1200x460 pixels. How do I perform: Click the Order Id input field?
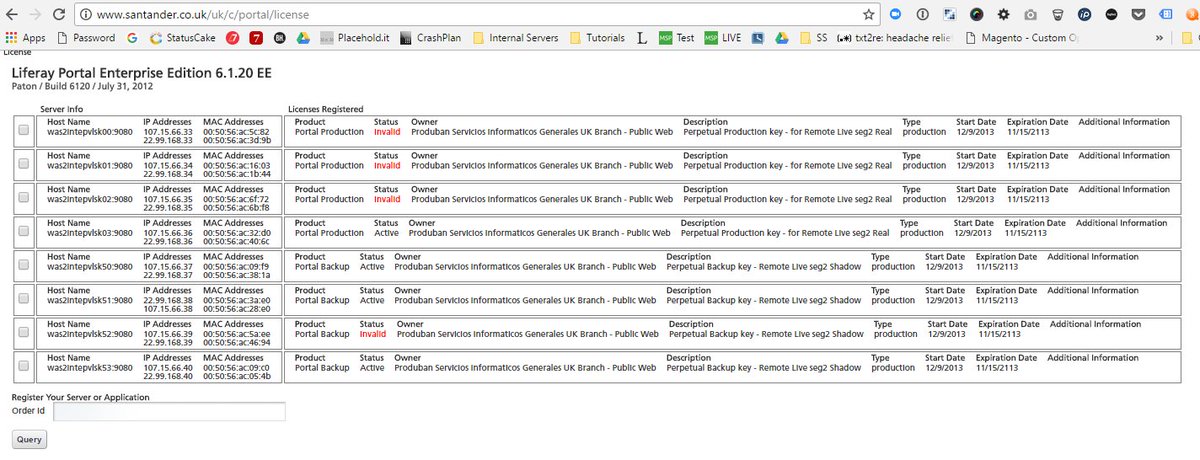click(170, 412)
